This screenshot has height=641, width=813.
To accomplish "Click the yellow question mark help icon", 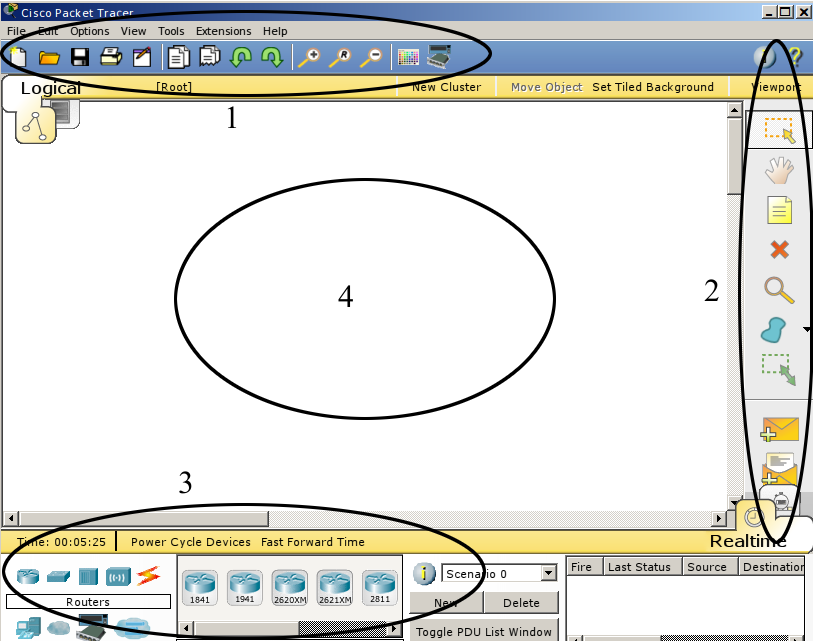I will click(x=794, y=56).
